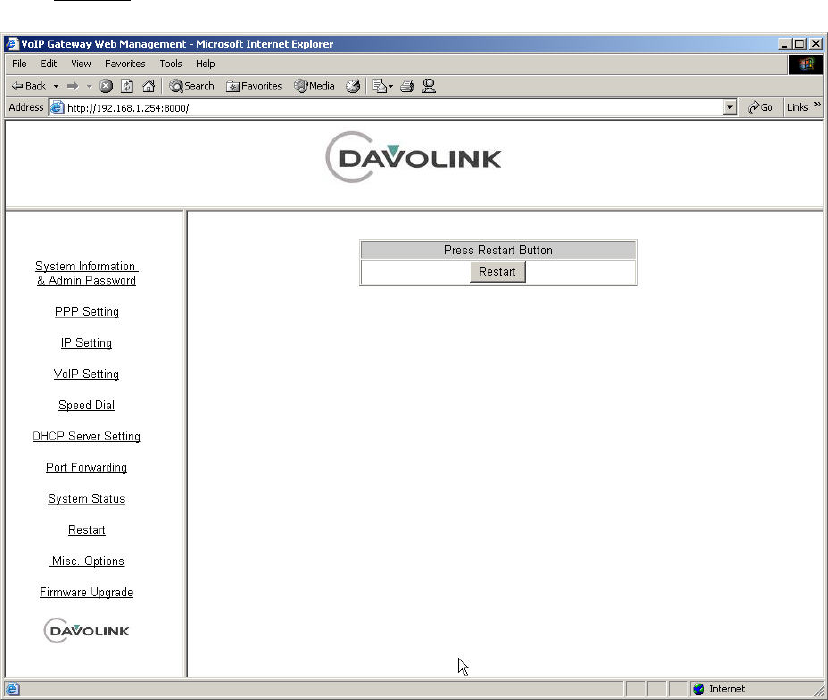Refresh the page with the Refresh icon

(127, 86)
